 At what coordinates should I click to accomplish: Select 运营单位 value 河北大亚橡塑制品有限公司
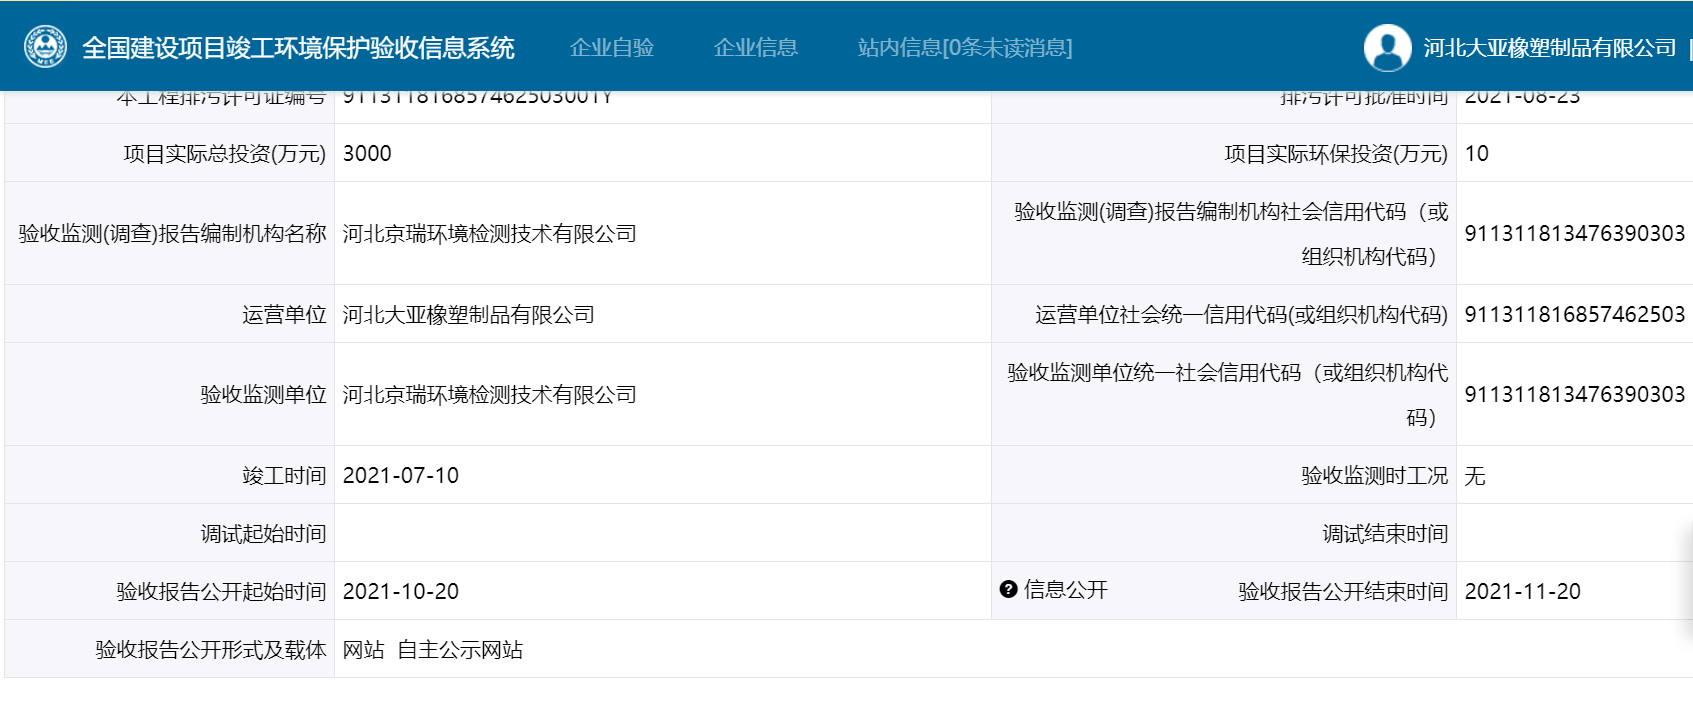click(469, 314)
